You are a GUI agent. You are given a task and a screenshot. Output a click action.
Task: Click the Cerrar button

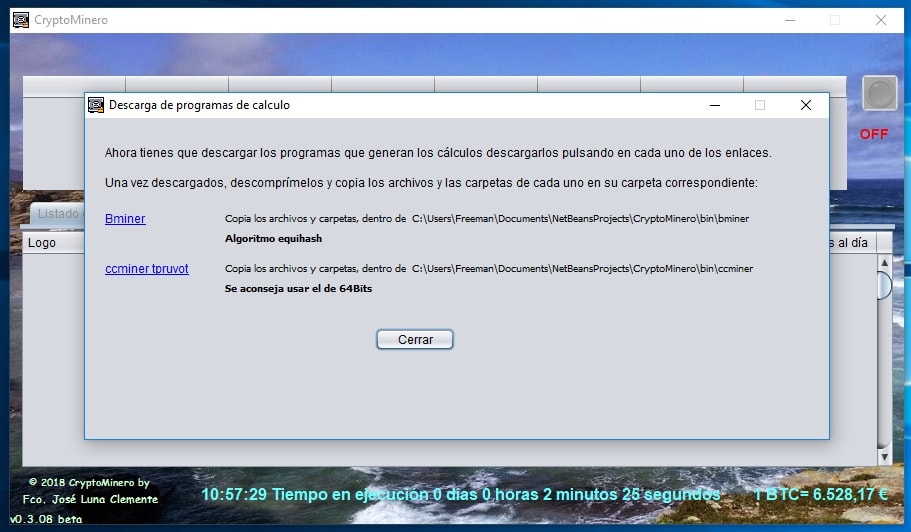coord(415,340)
